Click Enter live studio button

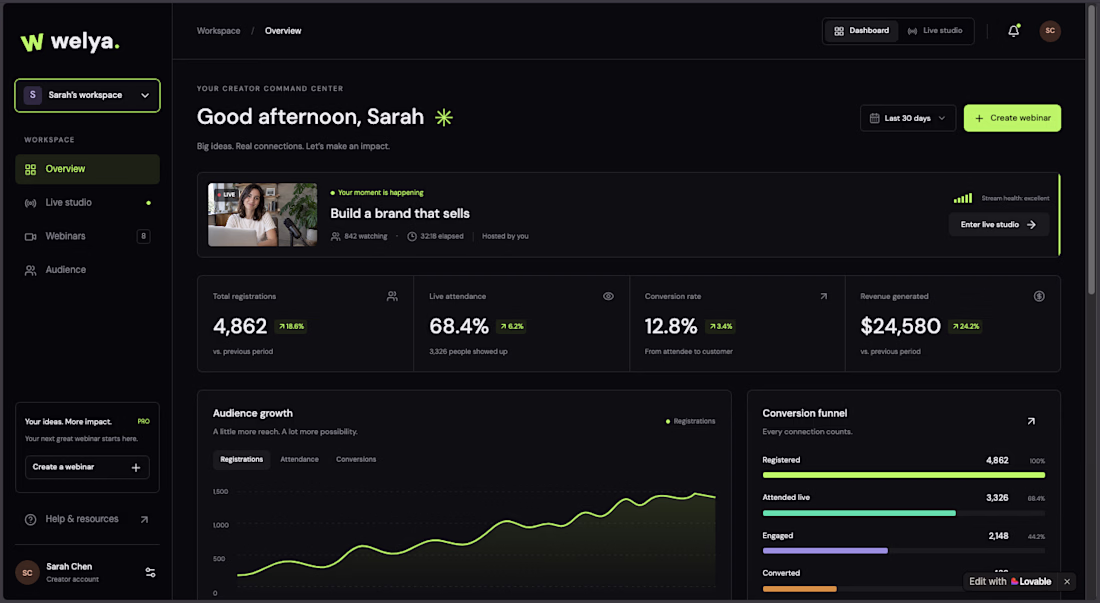pyautogui.click(x=998, y=224)
